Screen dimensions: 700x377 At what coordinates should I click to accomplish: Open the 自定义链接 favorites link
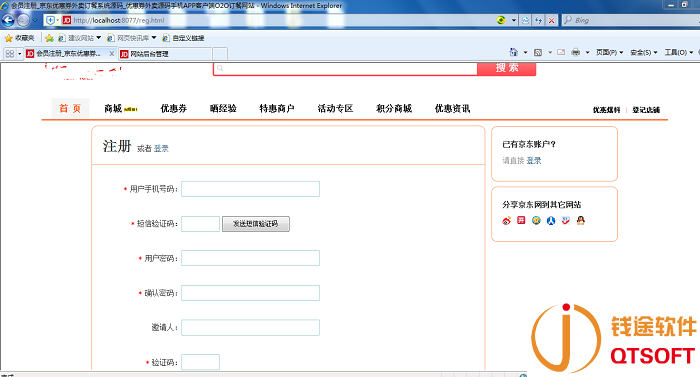pos(183,38)
